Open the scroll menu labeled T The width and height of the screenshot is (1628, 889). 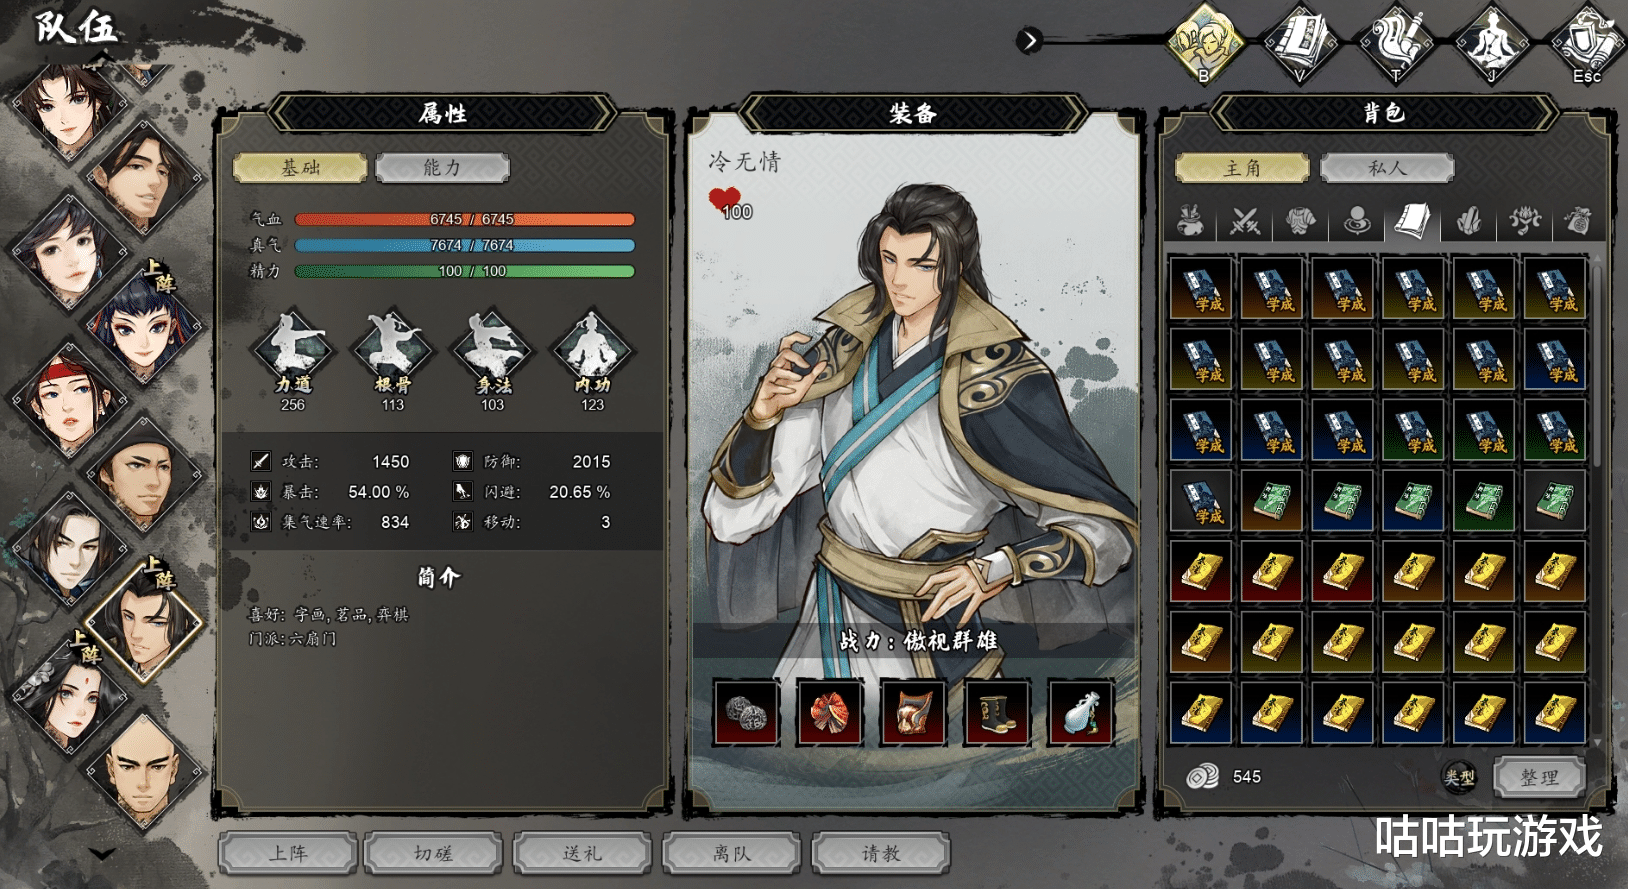pos(1396,43)
